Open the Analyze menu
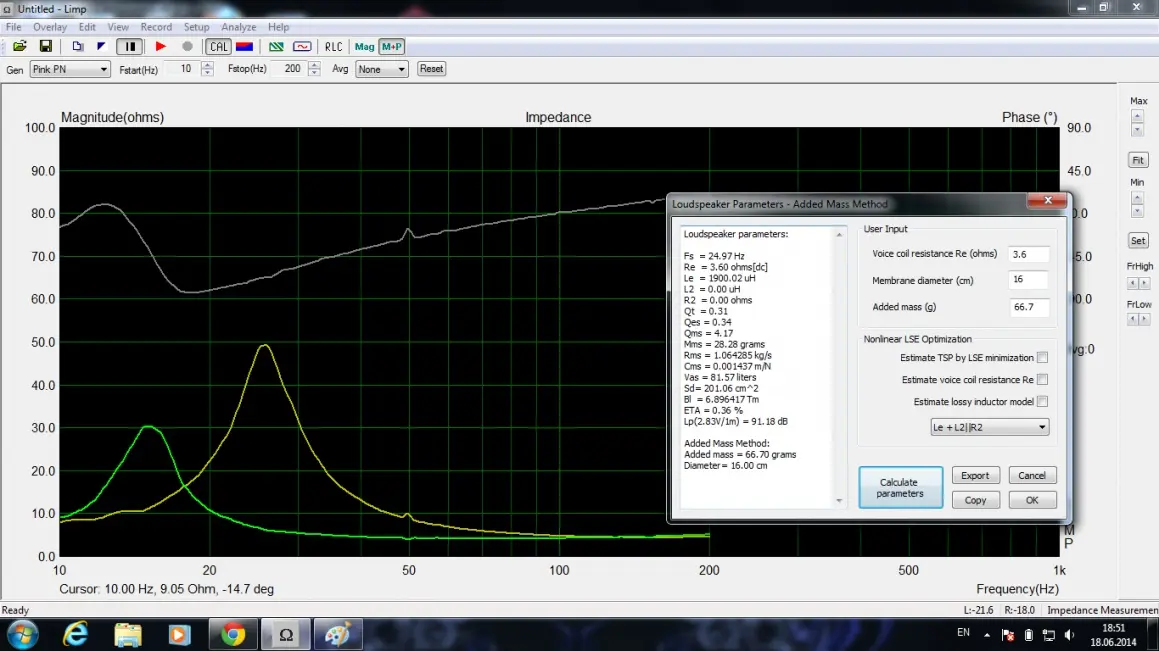 click(x=238, y=27)
